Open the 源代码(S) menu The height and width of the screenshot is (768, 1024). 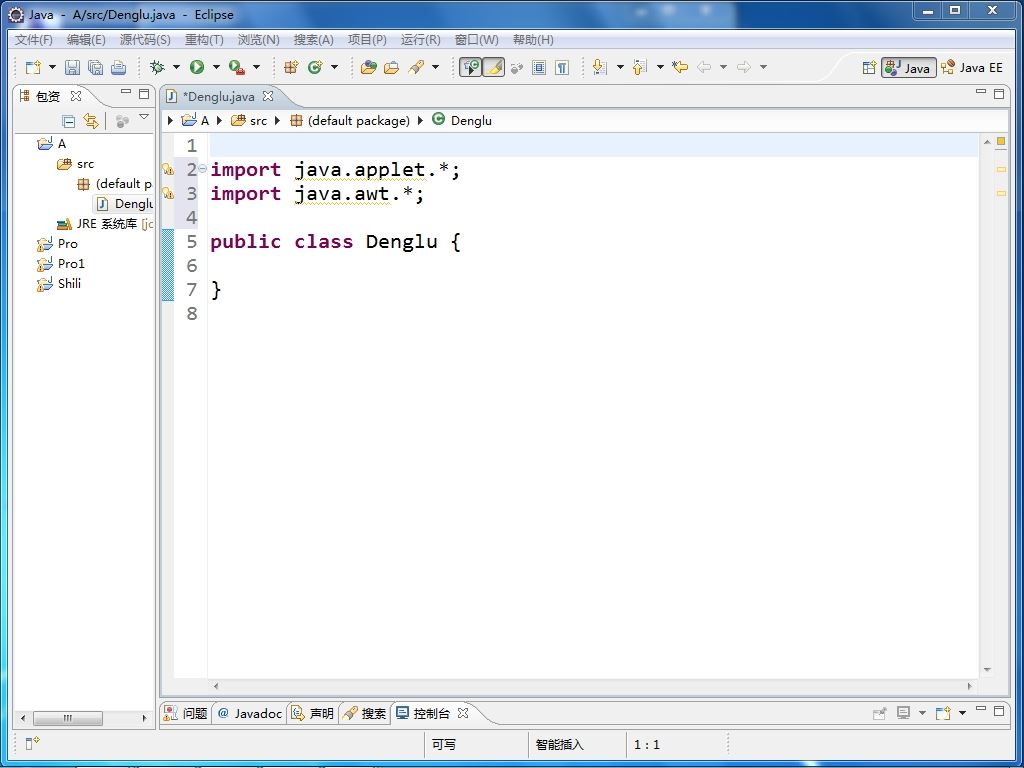coord(145,40)
